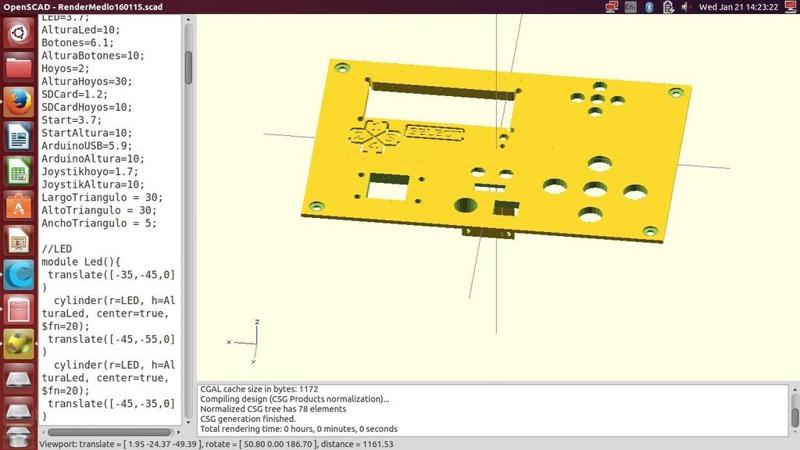The width and height of the screenshot is (800, 450).
Task: Open the Files manager from launcher
Action: coord(18,67)
